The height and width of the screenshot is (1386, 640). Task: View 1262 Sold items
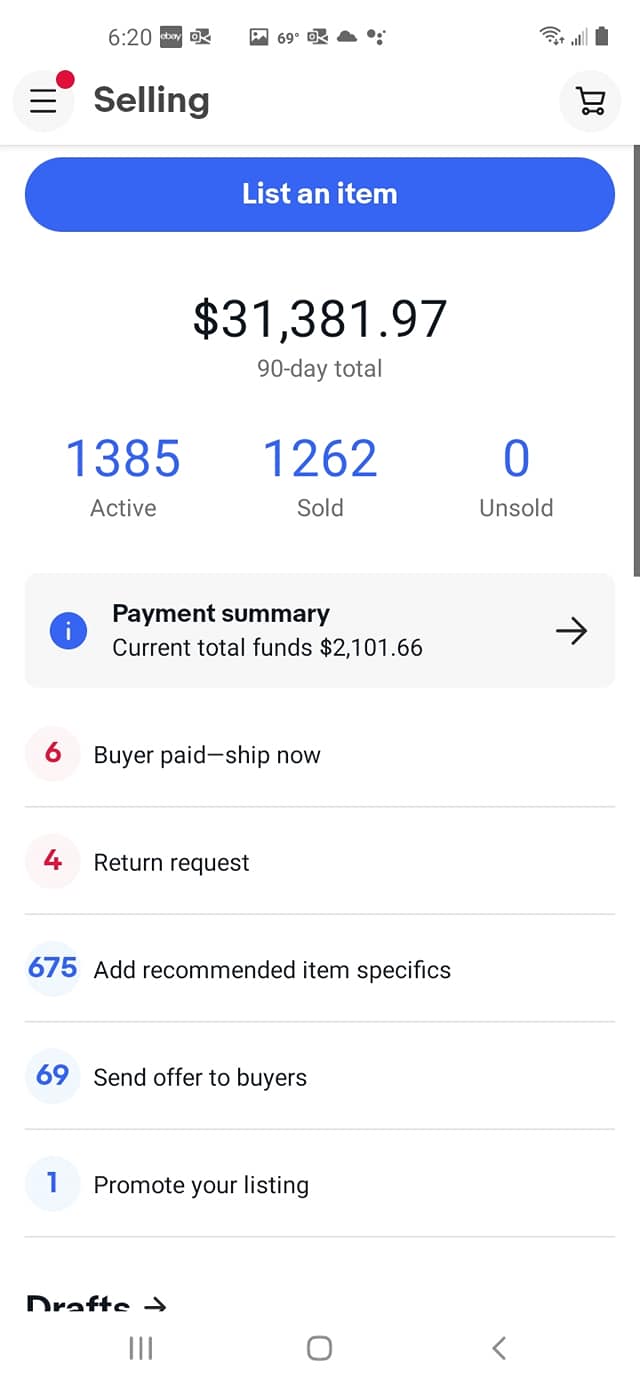click(320, 477)
